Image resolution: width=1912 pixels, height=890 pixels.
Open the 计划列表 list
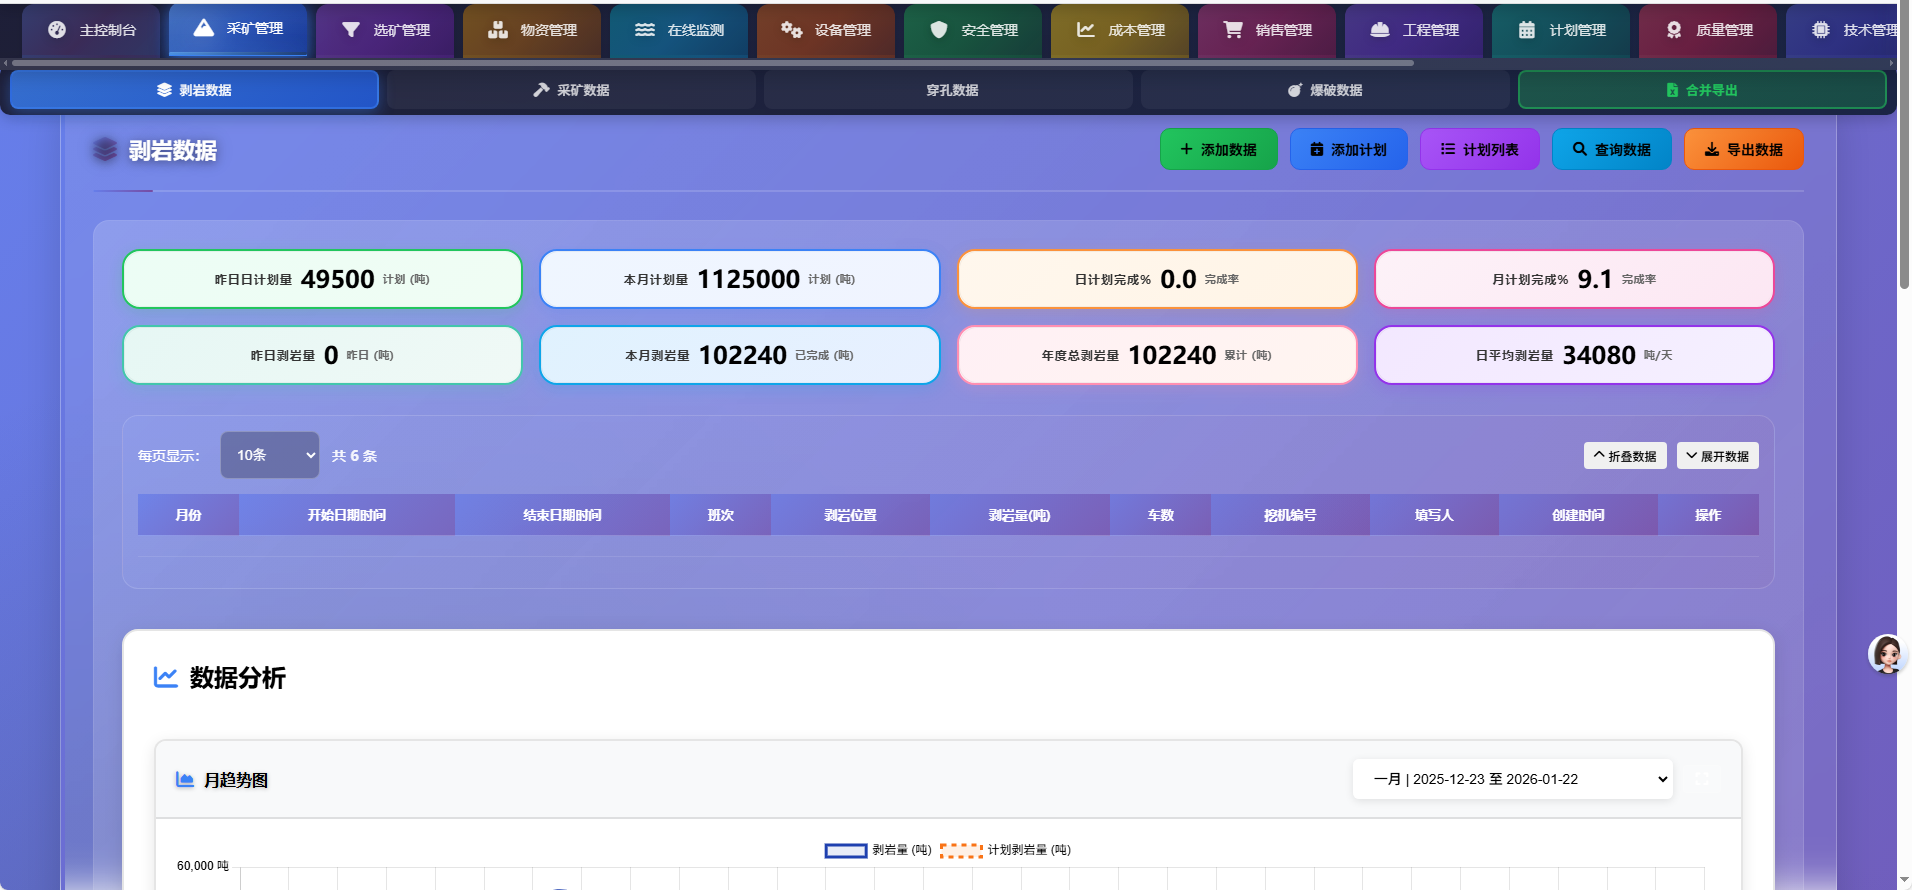pos(1479,150)
